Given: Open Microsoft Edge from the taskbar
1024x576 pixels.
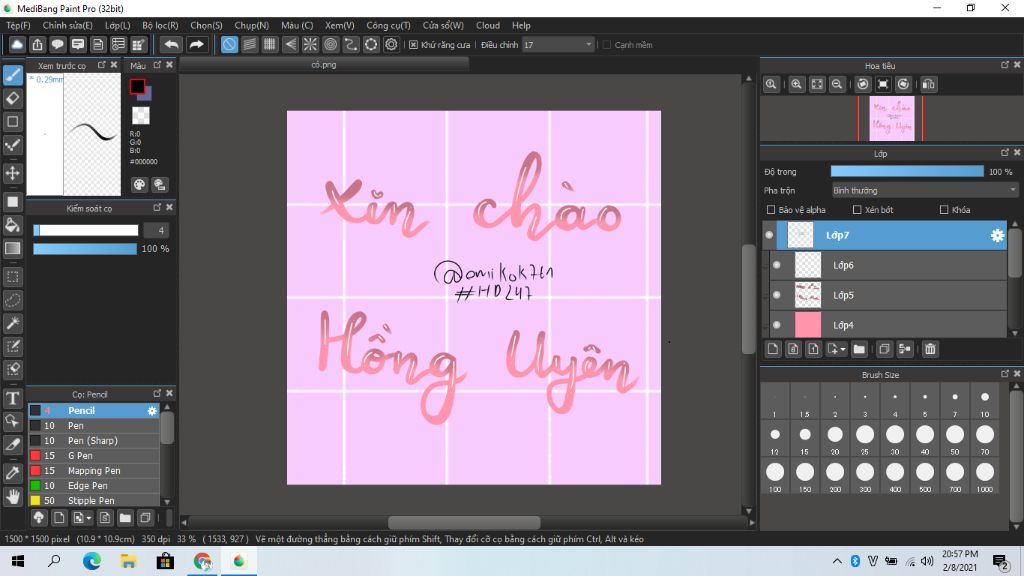Looking at the screenshot, I should (92, 561).
